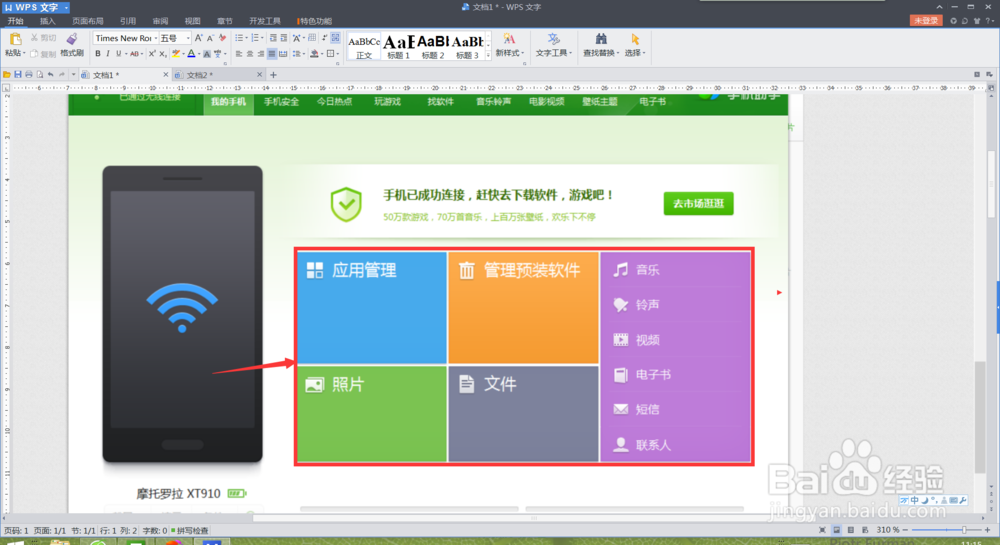Image resolution: width=1000 pixels, height=545 pixels.
Task: Click the New Style (新样式) icon
Action: coord(509,40)
